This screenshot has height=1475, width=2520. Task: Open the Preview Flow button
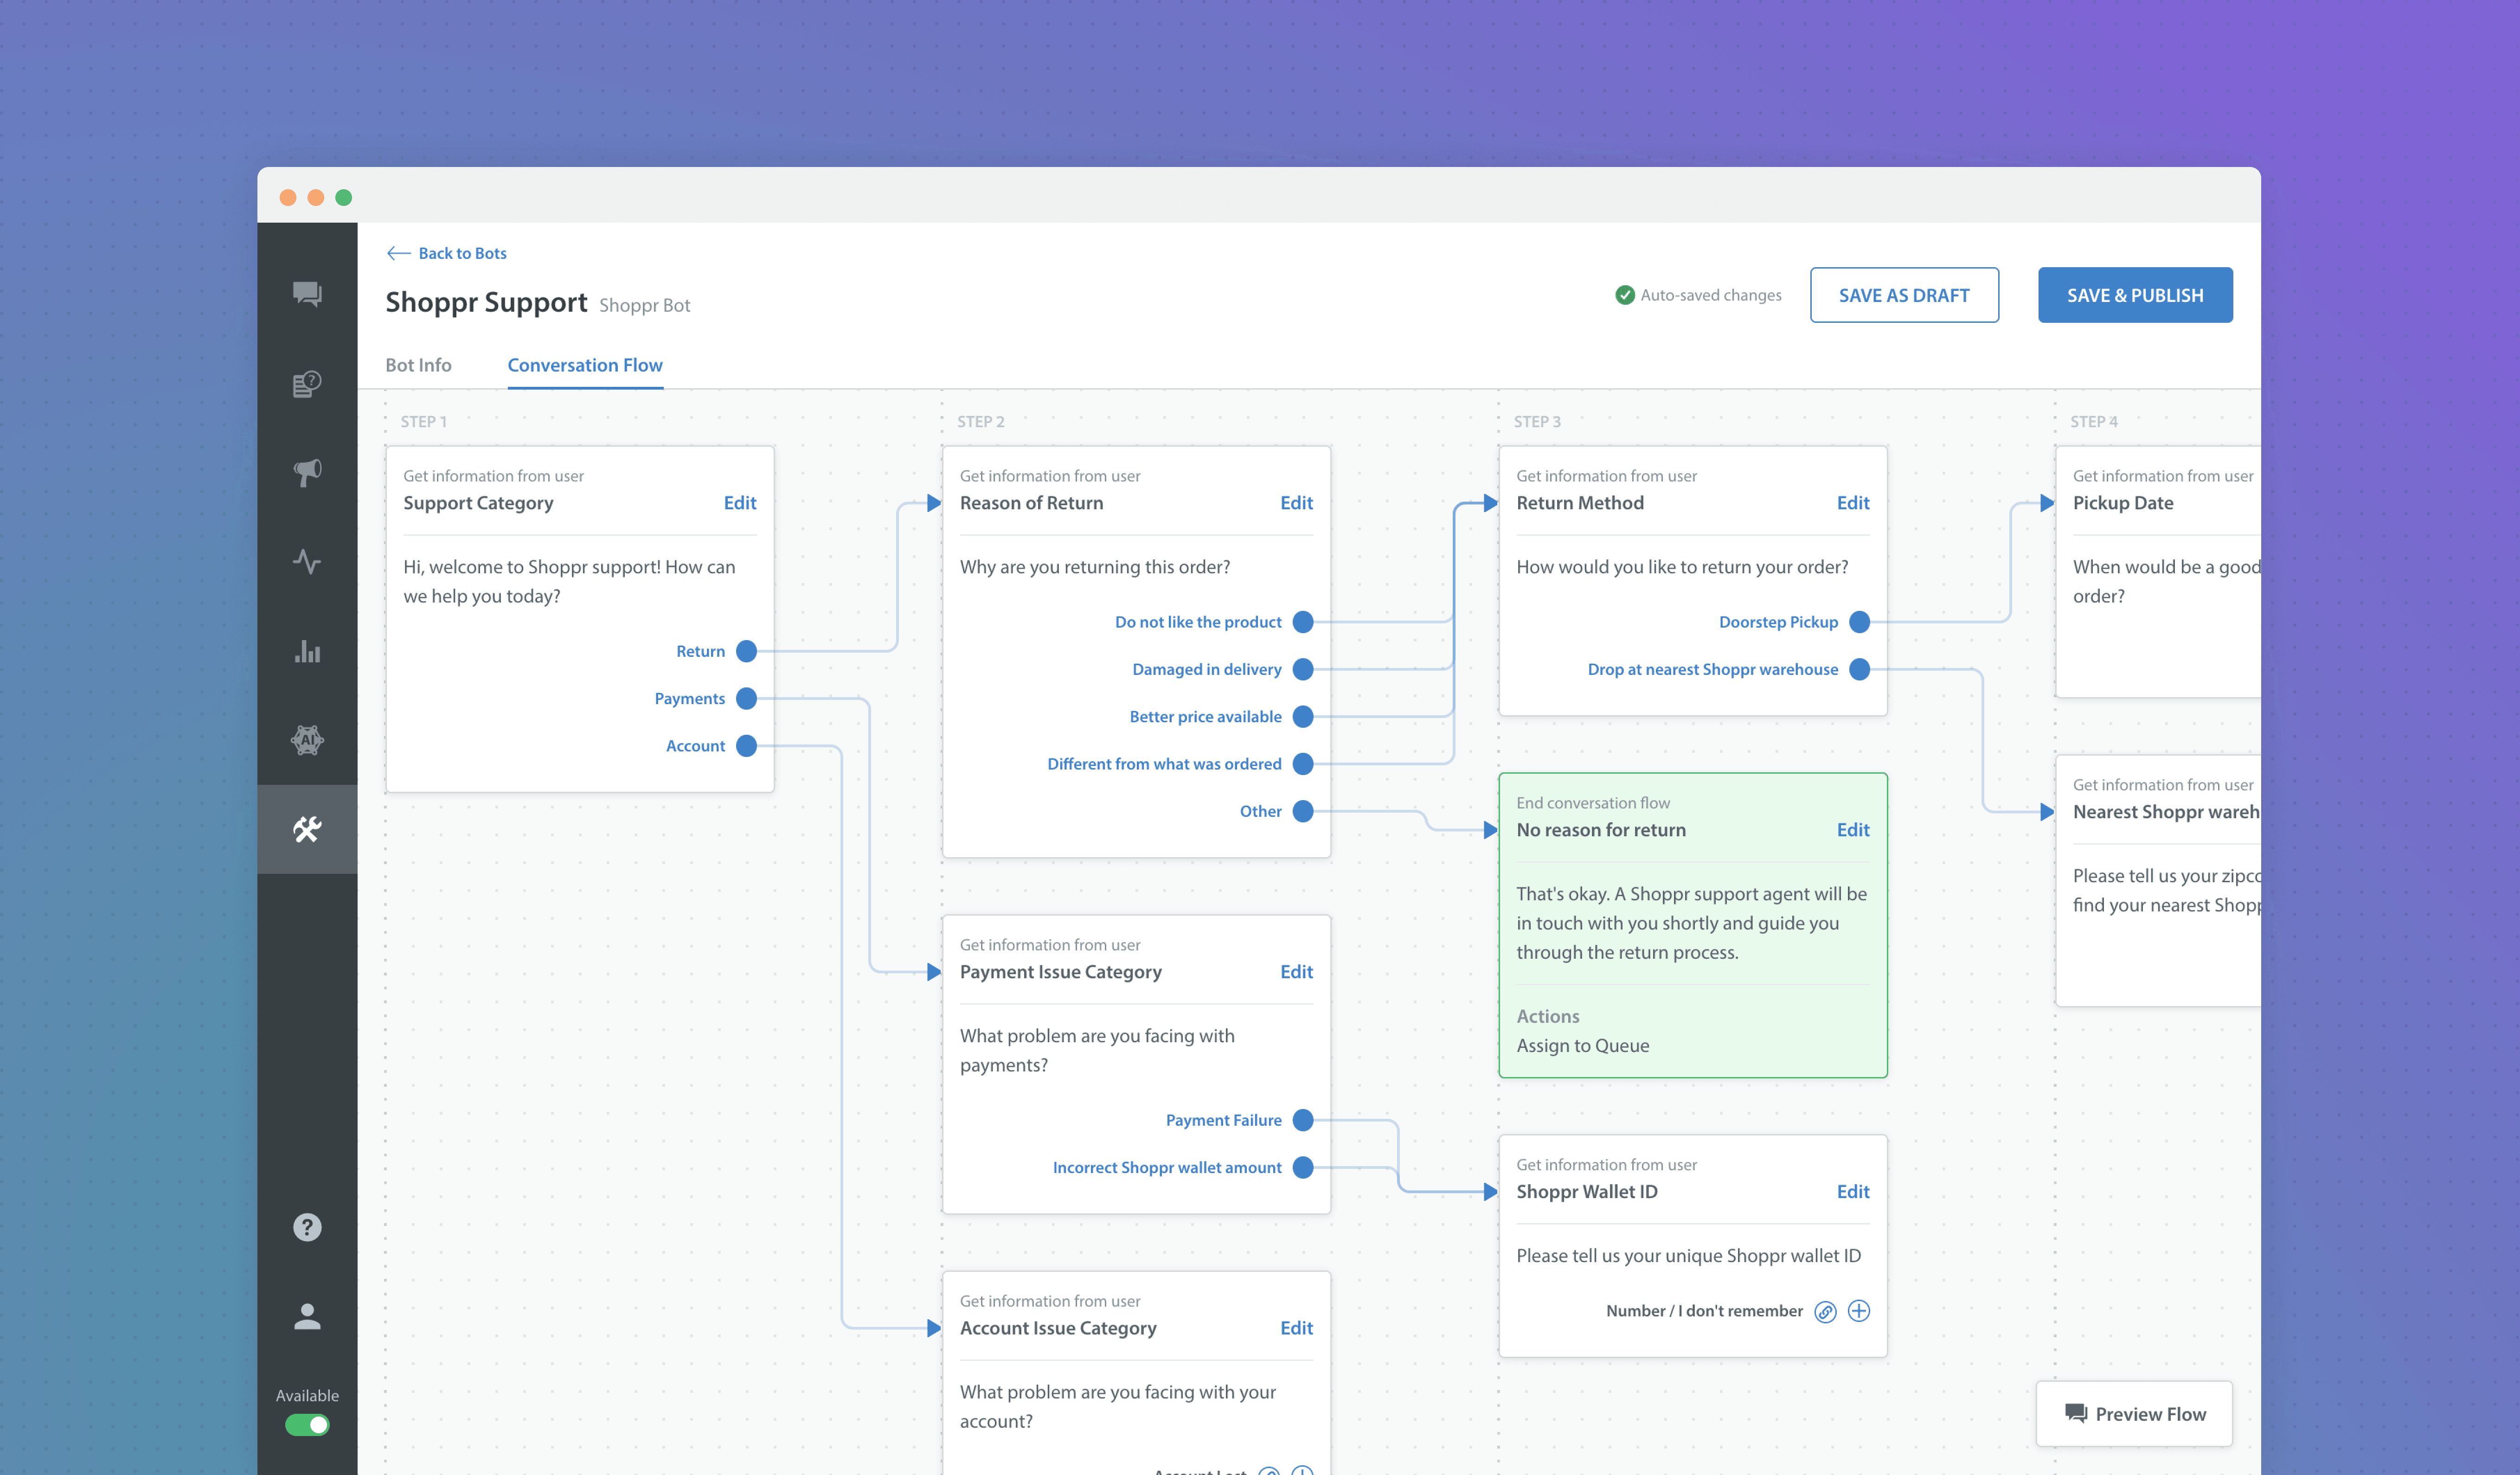coord(2134,1414)
